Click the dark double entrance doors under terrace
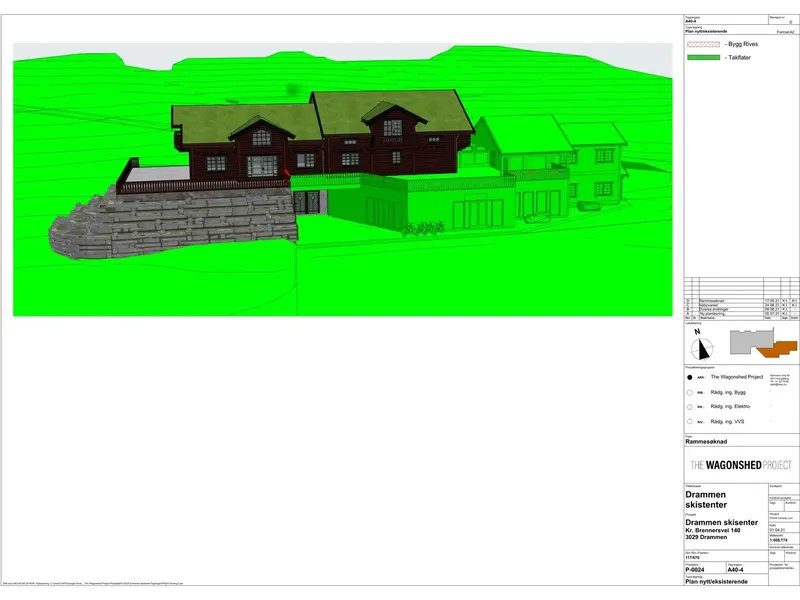 click(306, 203)
